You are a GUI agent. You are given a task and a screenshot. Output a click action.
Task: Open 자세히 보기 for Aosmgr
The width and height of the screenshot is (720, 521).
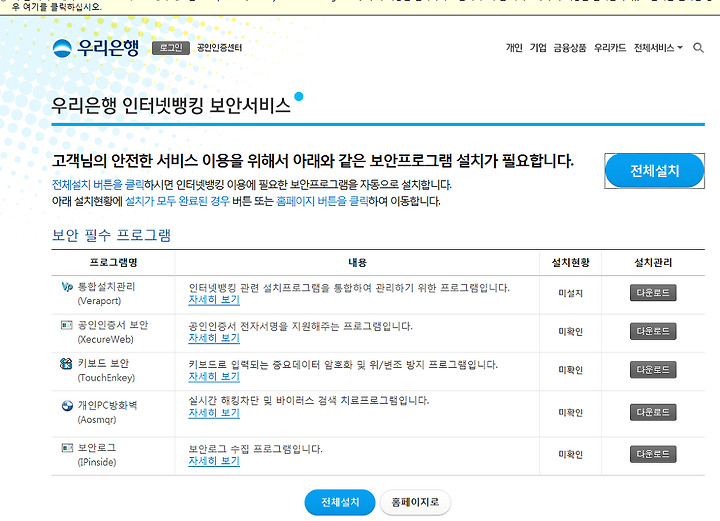[214, 413]
